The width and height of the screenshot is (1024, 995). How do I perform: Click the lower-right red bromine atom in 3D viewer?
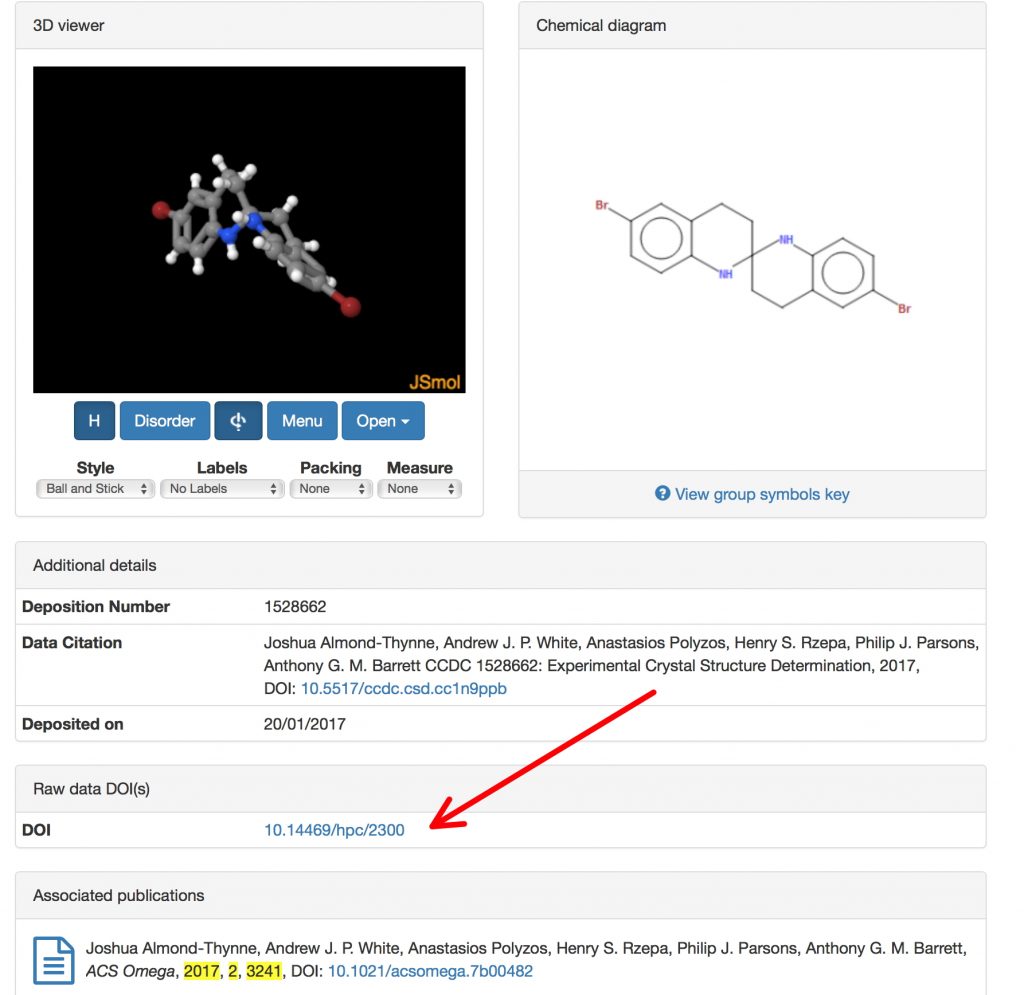click(350, 306)
